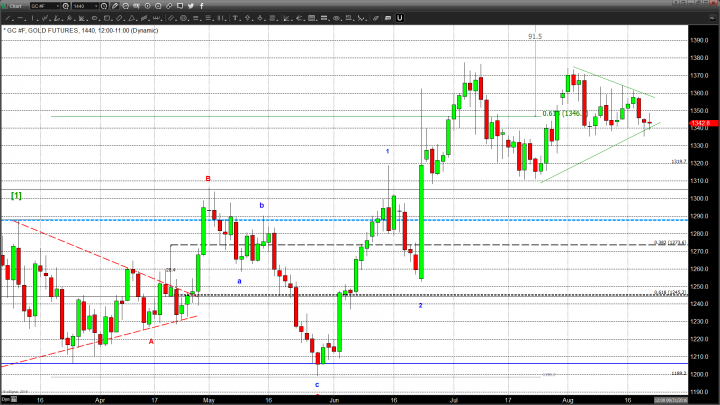Click the eraser icon in drawing toolbar
The height and width of the screenshot is (405, 720).
(376, 18)
